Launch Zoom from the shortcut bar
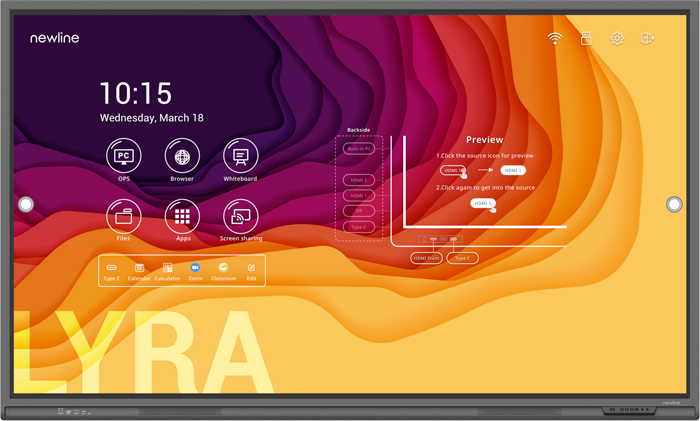This screenshot has height=421, width=700. tap(195, 268)
